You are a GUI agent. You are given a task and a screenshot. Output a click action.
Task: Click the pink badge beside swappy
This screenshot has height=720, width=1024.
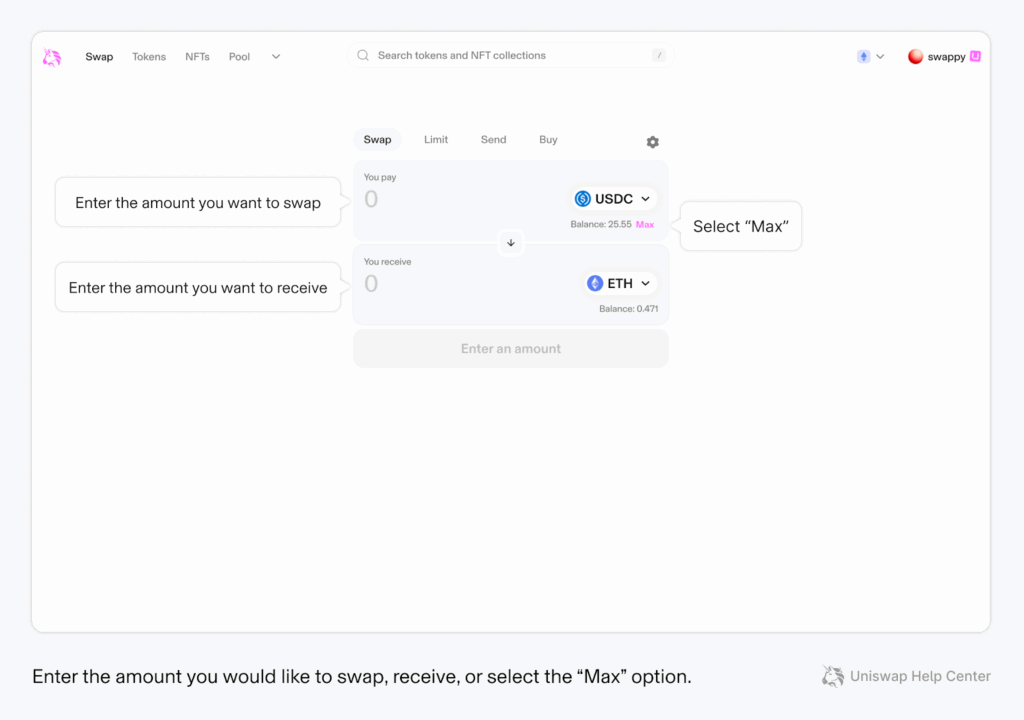pyautogui.click(x=975, y=57)
